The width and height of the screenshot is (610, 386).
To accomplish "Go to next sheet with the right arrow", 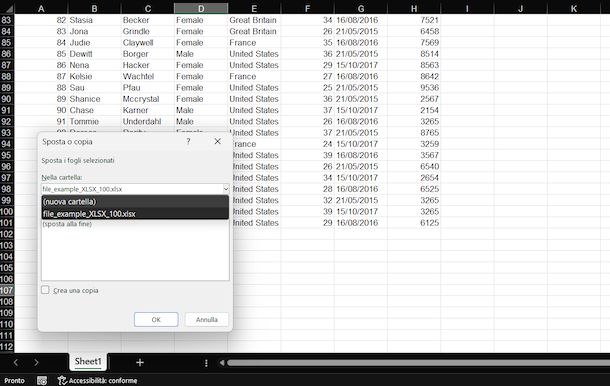I will click(x=36, y=363).
